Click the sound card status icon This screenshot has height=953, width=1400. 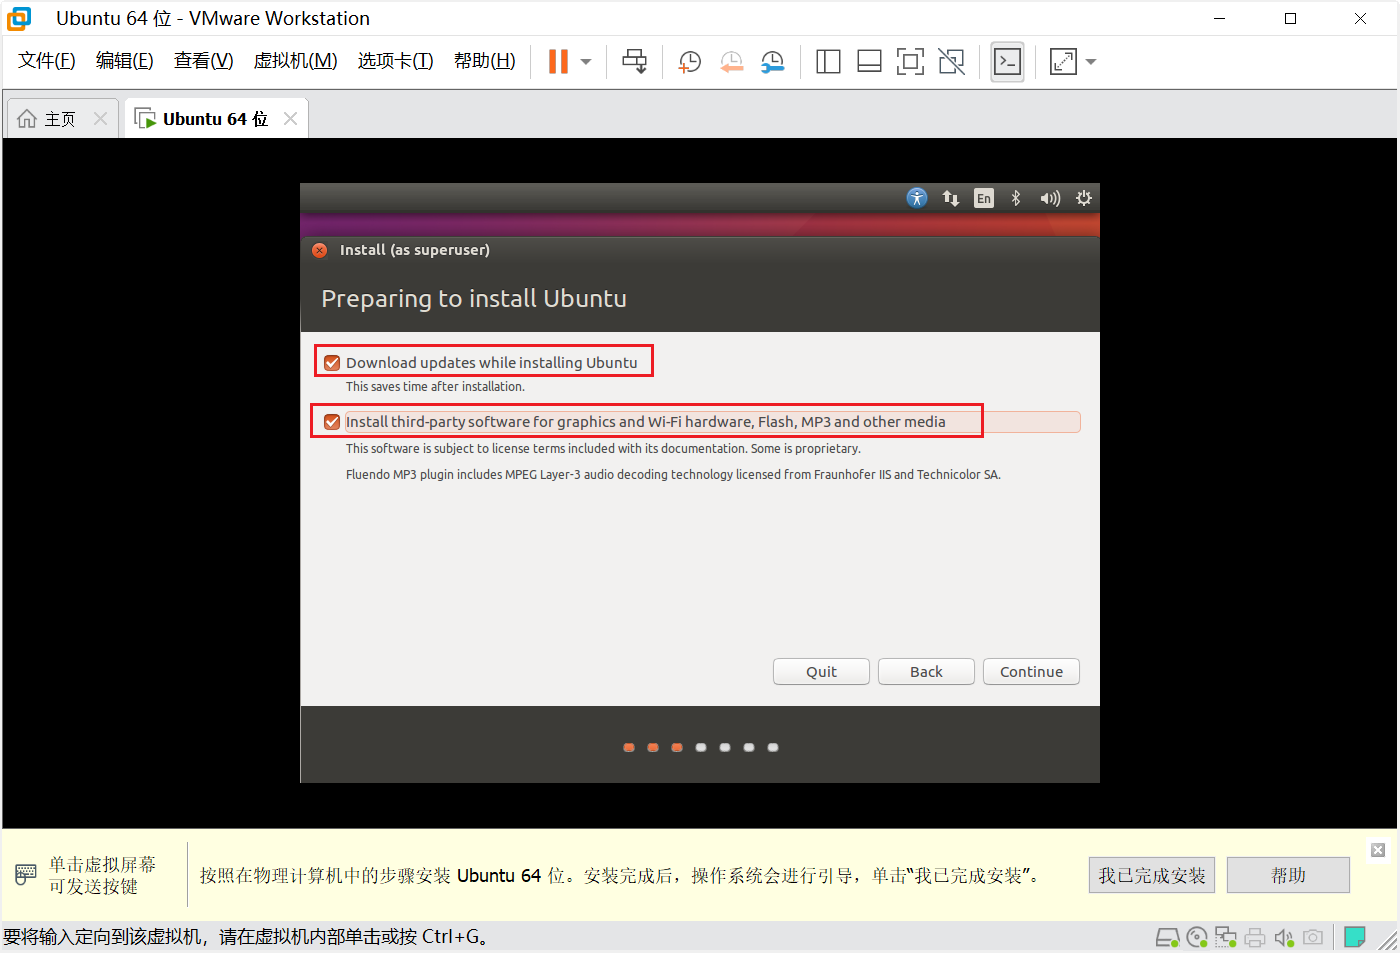[x=1284, y=938]
